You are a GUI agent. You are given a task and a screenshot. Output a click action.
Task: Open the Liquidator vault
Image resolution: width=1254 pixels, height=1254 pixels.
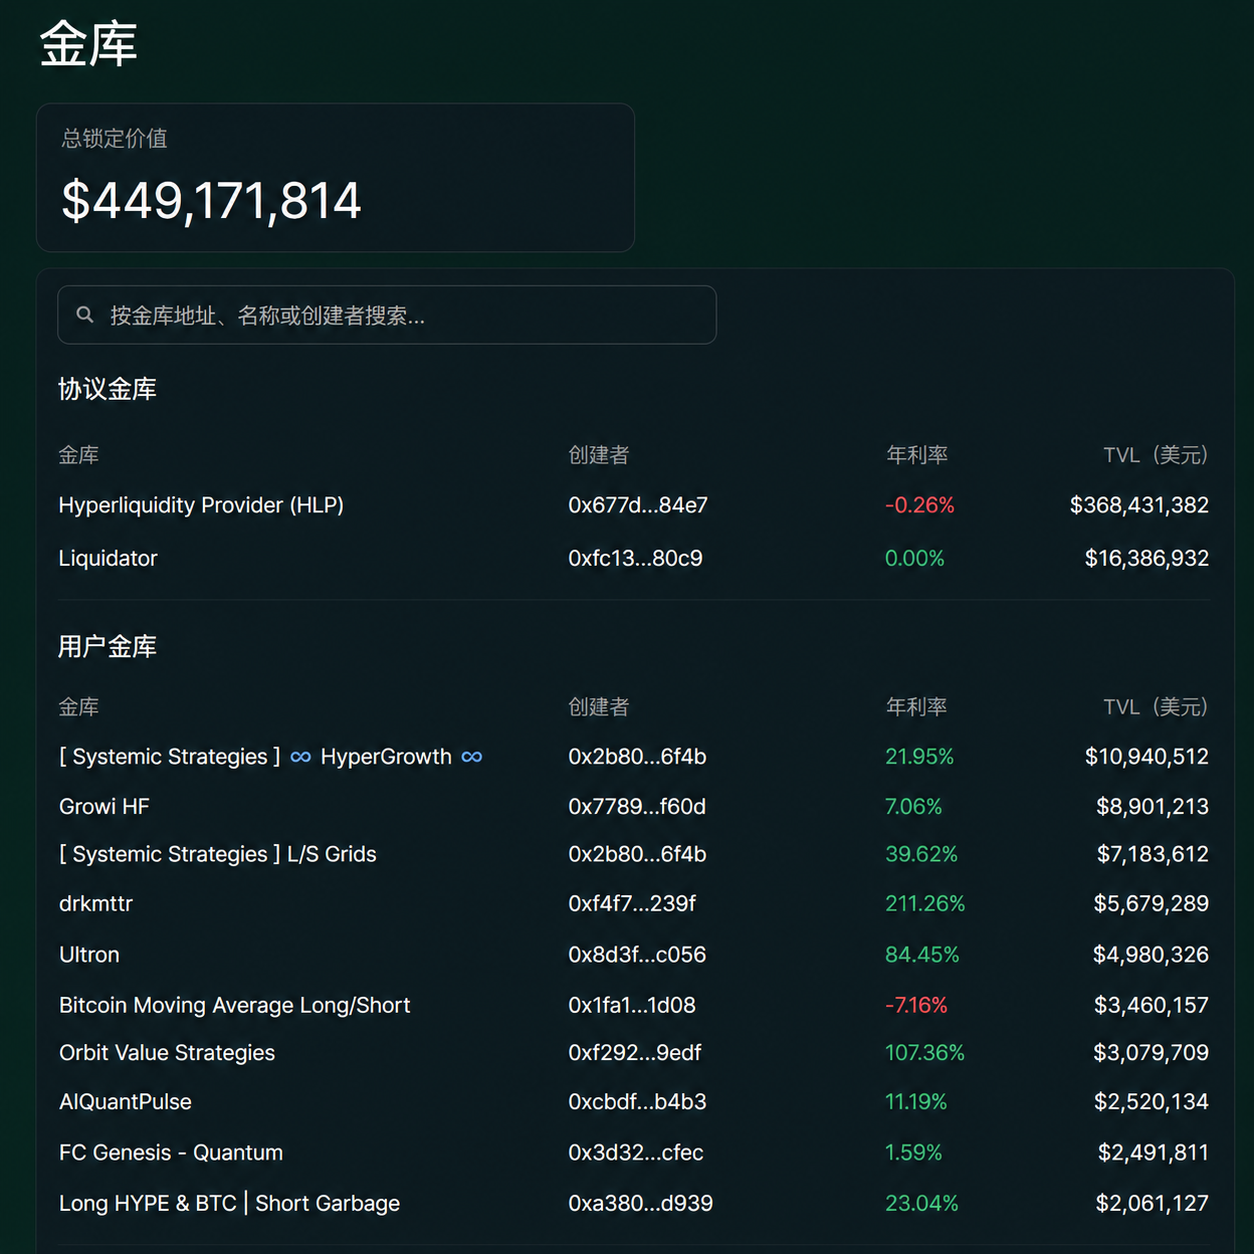tap(108, 558)
